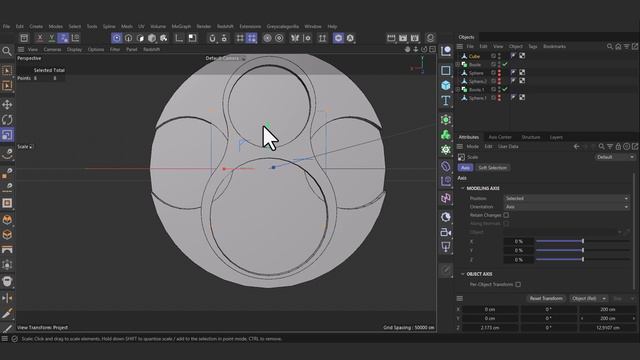
Task: Collapse the OBJECT AXIS section
Action: (x=462, y=274)
